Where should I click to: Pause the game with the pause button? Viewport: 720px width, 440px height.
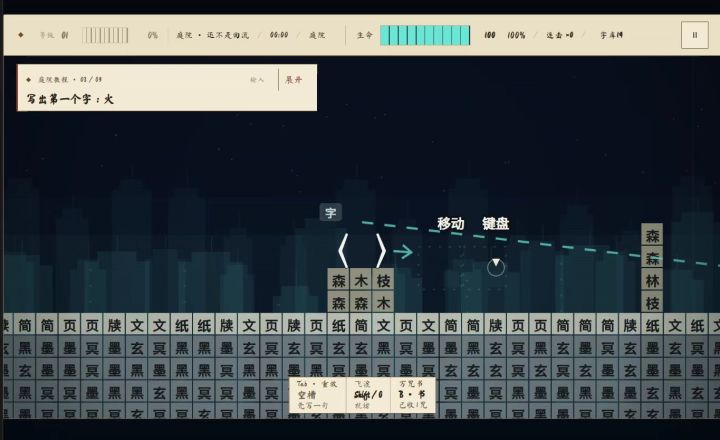pyautogui.click(x=694, y=35)
